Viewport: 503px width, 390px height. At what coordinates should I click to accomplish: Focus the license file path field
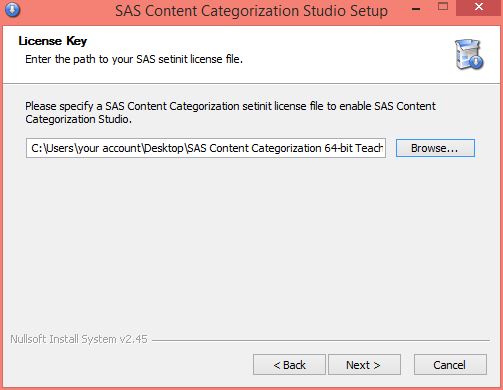[x=206, y=148]
